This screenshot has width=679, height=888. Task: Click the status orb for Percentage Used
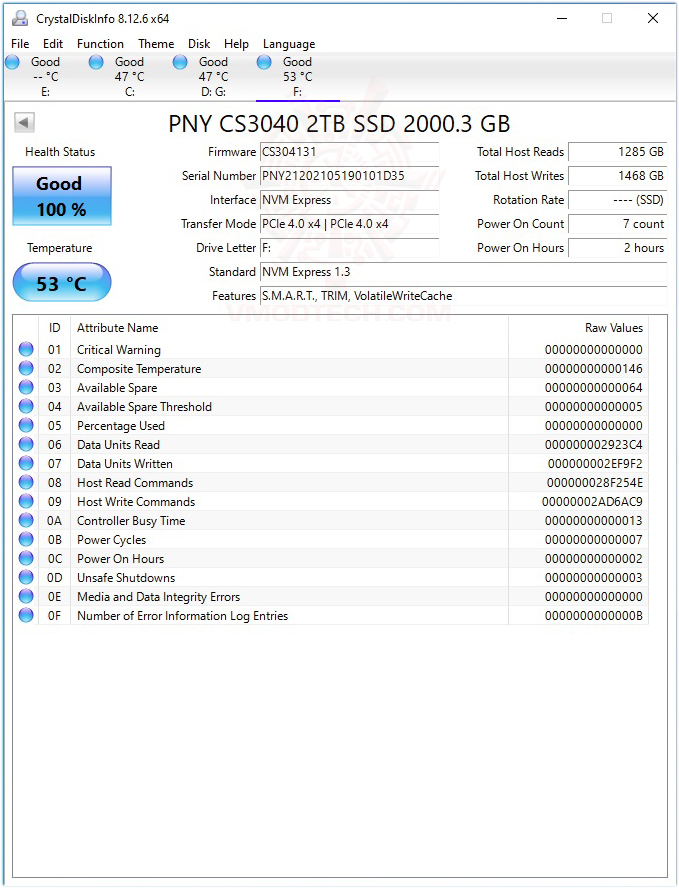pos(26,425)
